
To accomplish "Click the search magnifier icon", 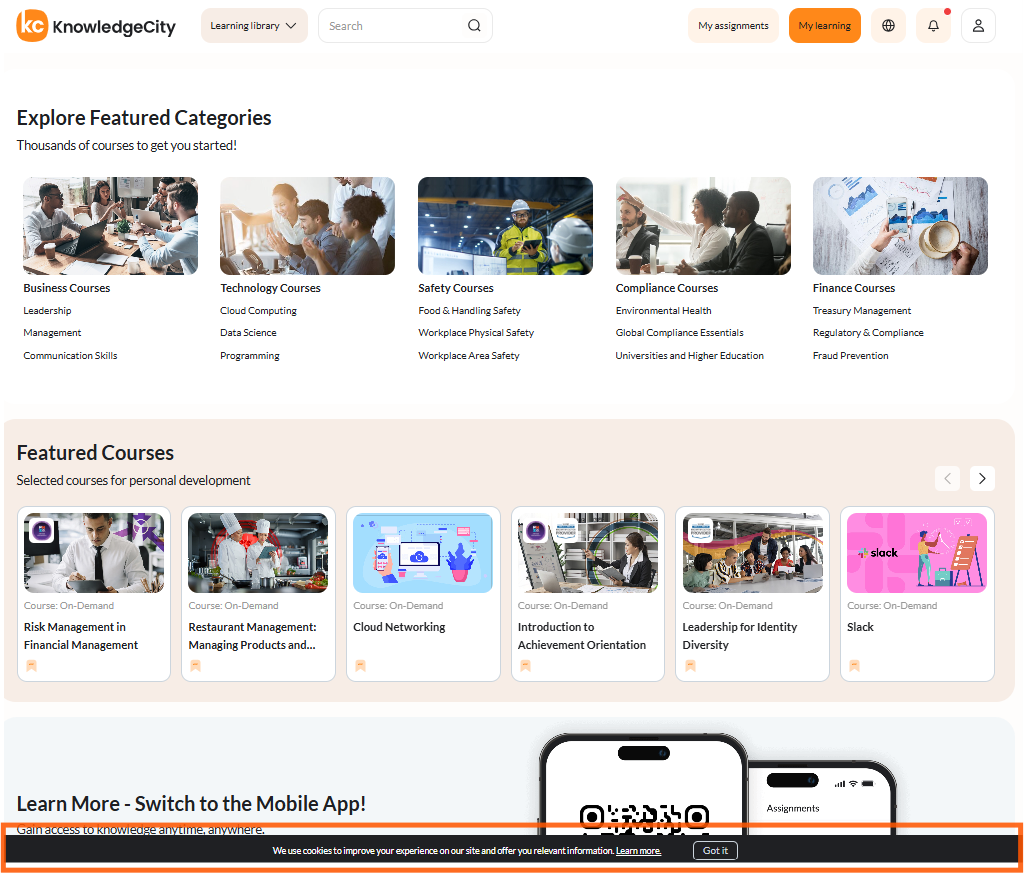I will [474, 25].
